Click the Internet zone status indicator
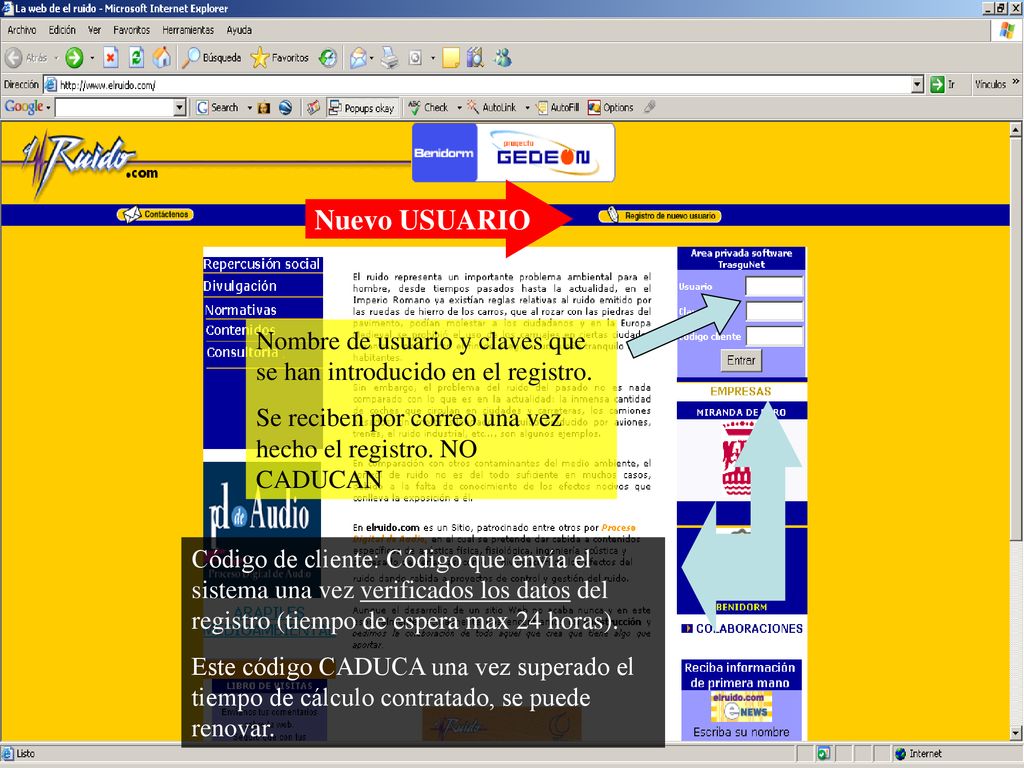This screenshot has height=768, width=1024. tap(918, 754)
